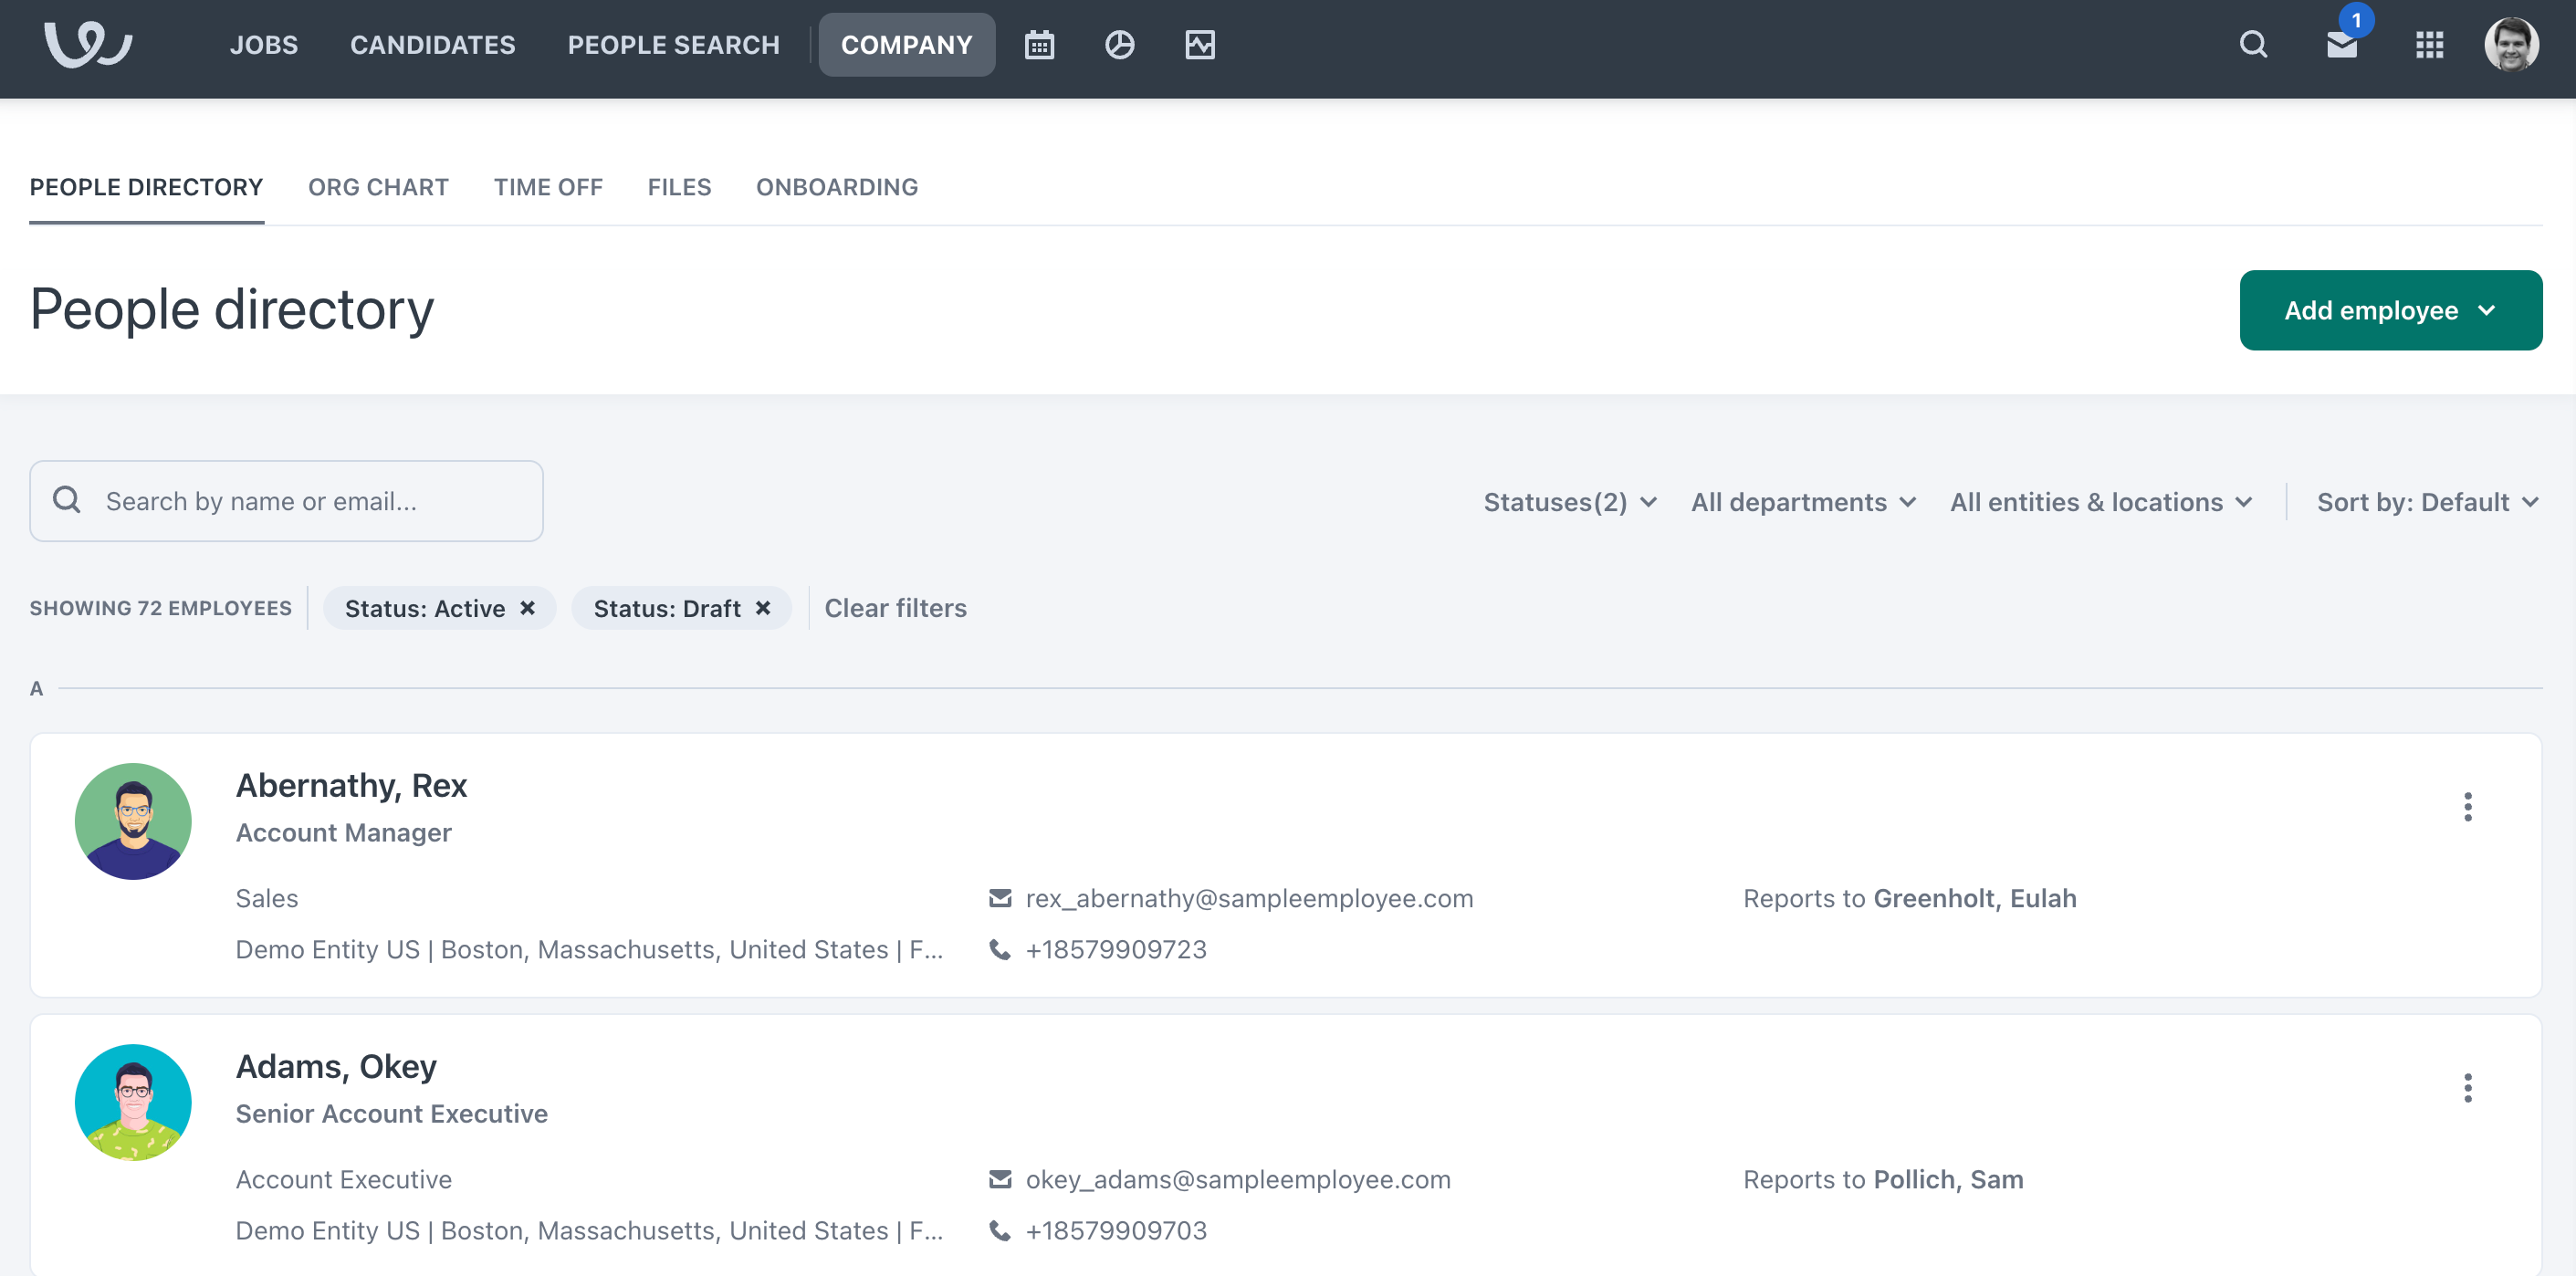The width and height of the screenshot is (2576, 1276).
Task: Switch to the Org Chart tab
Action: pos(378,187)
